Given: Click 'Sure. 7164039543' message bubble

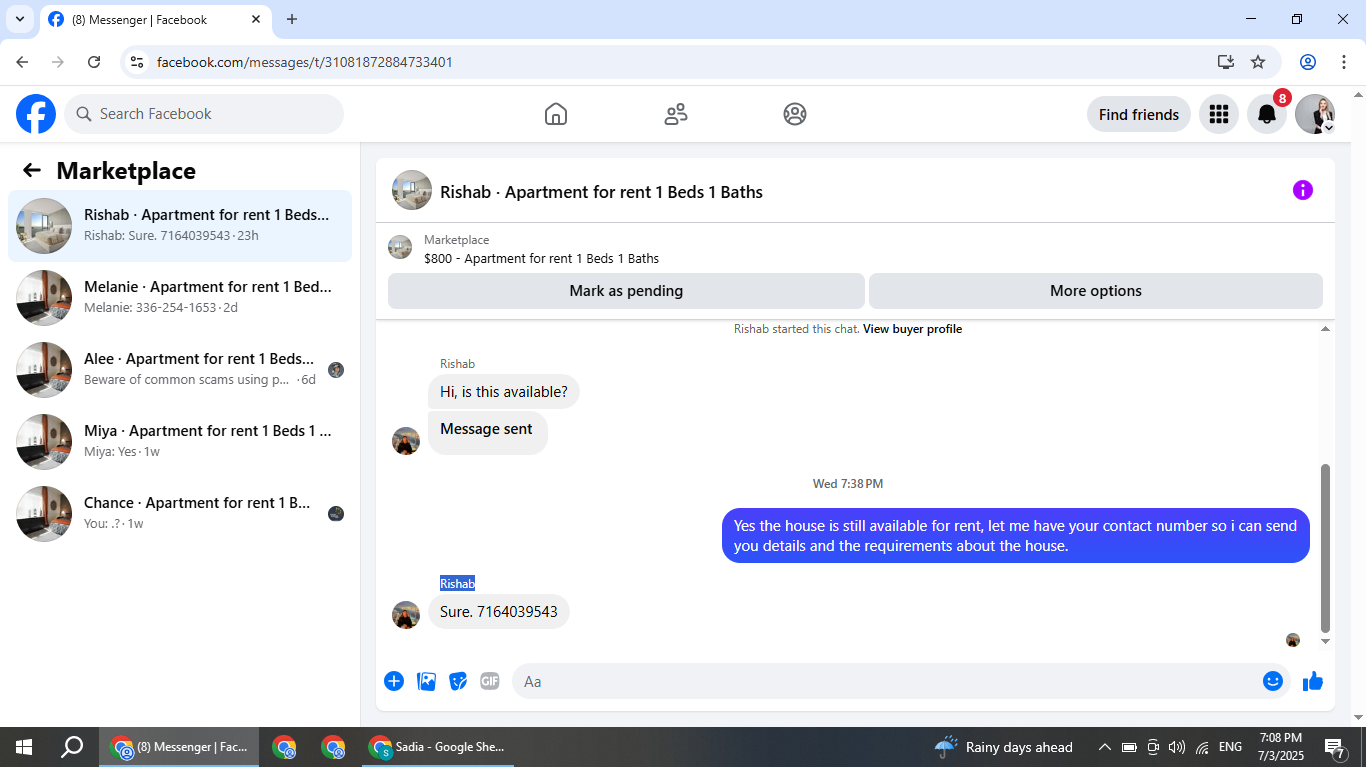Looking at the screenshot, I should (499, 611).
